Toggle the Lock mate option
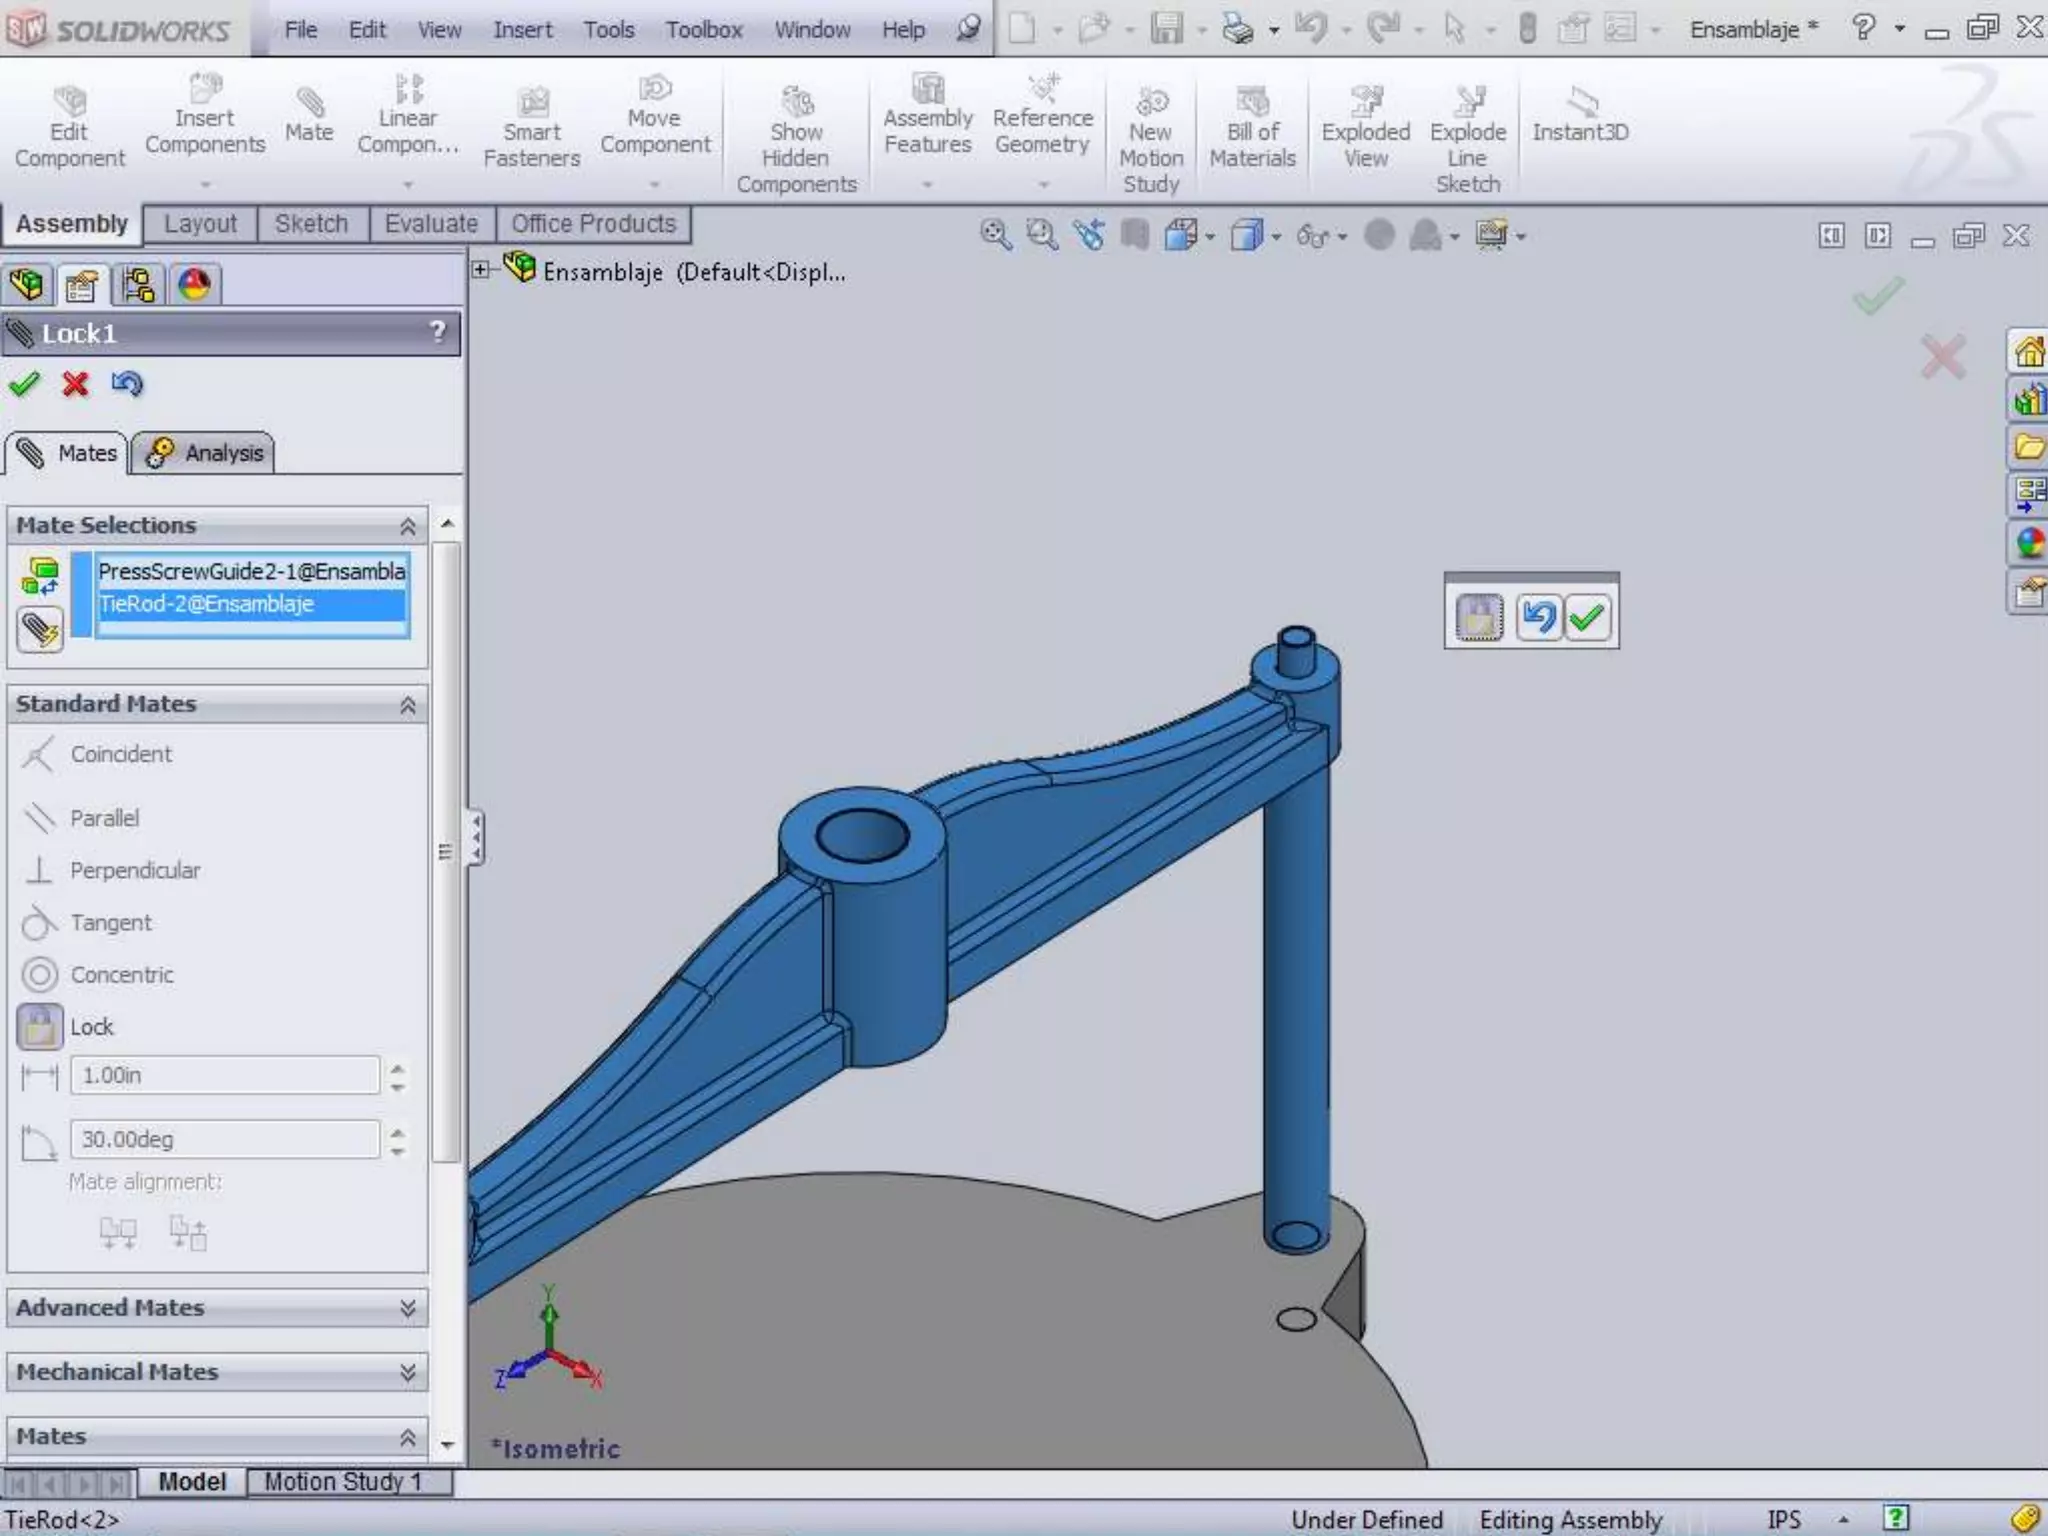This screenshot has width=2048, height=1536. coord(40,1027)
